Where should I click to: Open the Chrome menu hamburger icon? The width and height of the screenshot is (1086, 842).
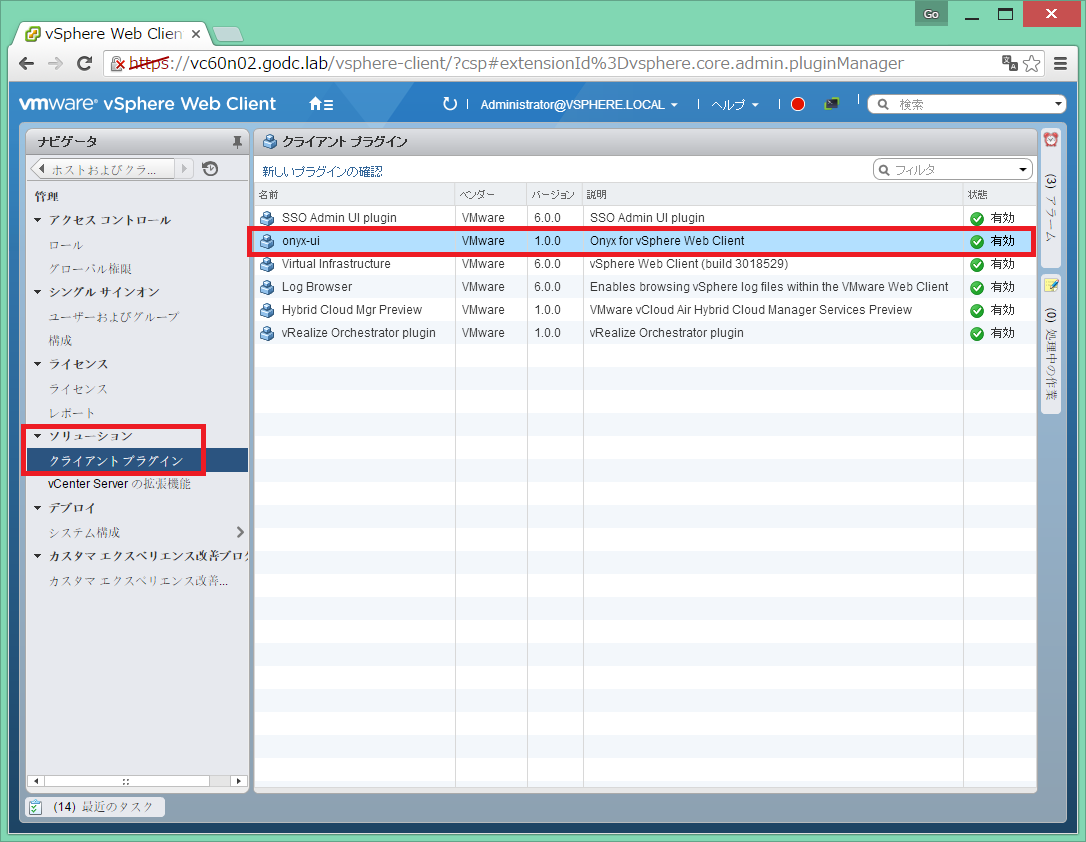1060,64
